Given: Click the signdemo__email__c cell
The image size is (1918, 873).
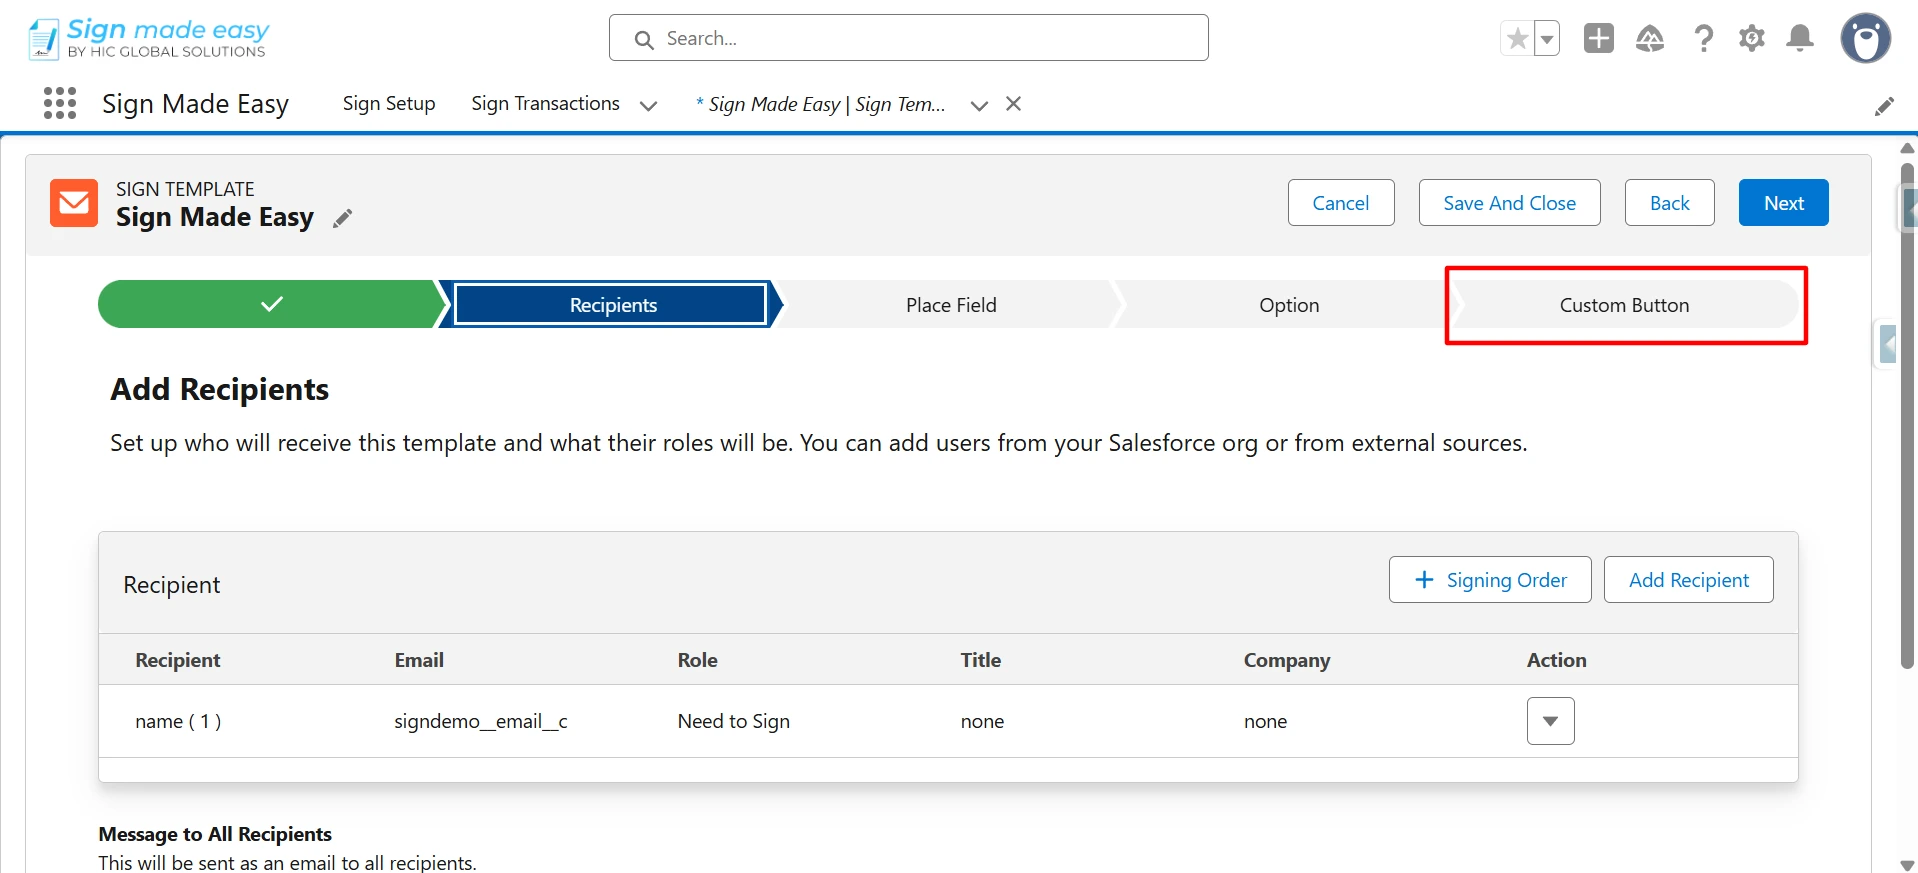Looking at the screenshot, I should point(480,721).
